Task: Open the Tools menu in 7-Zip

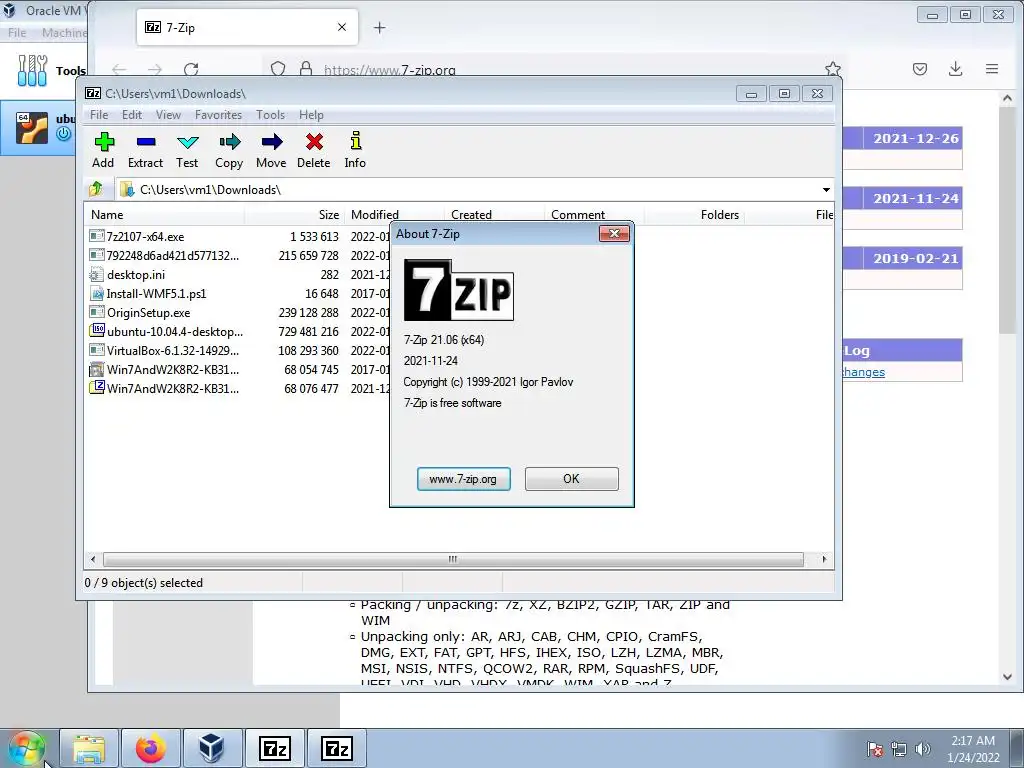Action: [x=270, y=115]
